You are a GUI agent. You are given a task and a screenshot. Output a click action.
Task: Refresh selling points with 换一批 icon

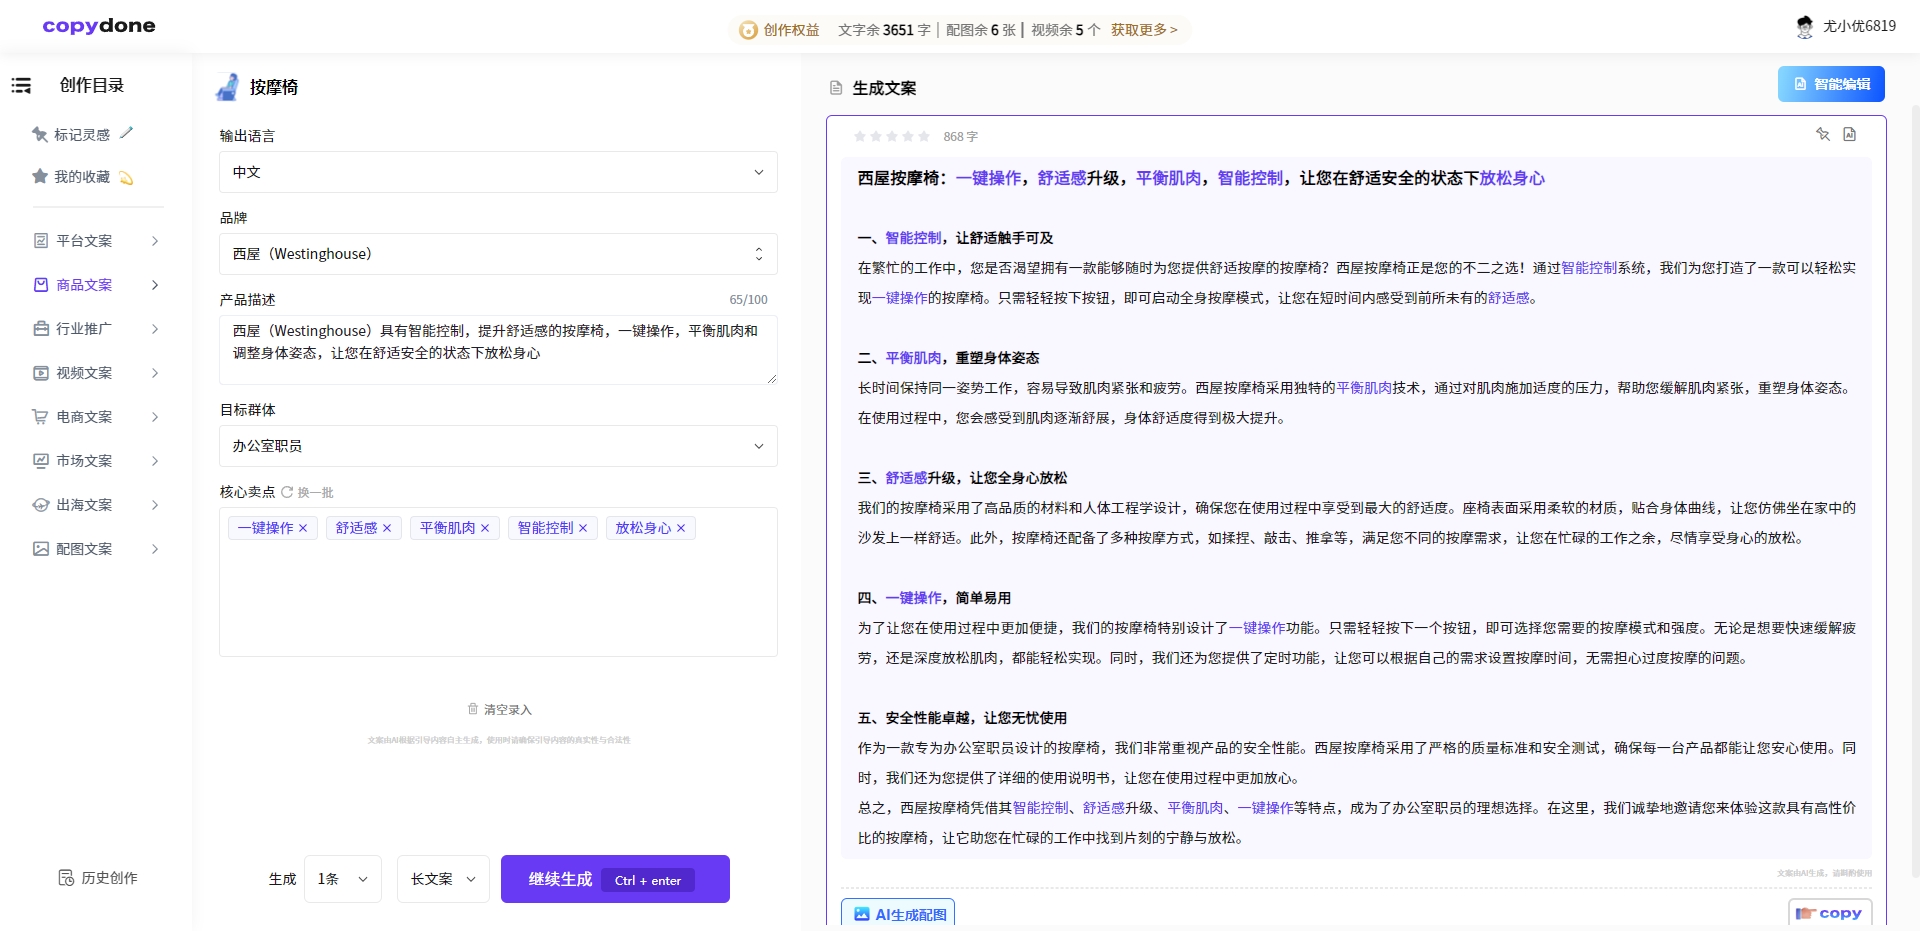point(289,491)
